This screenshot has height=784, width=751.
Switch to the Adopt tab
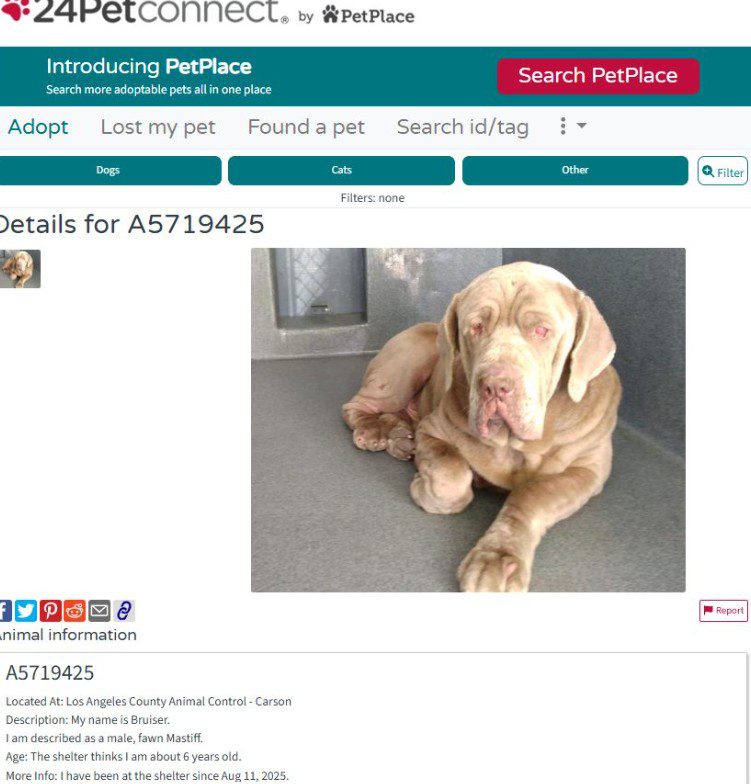[x=38, y=127]
